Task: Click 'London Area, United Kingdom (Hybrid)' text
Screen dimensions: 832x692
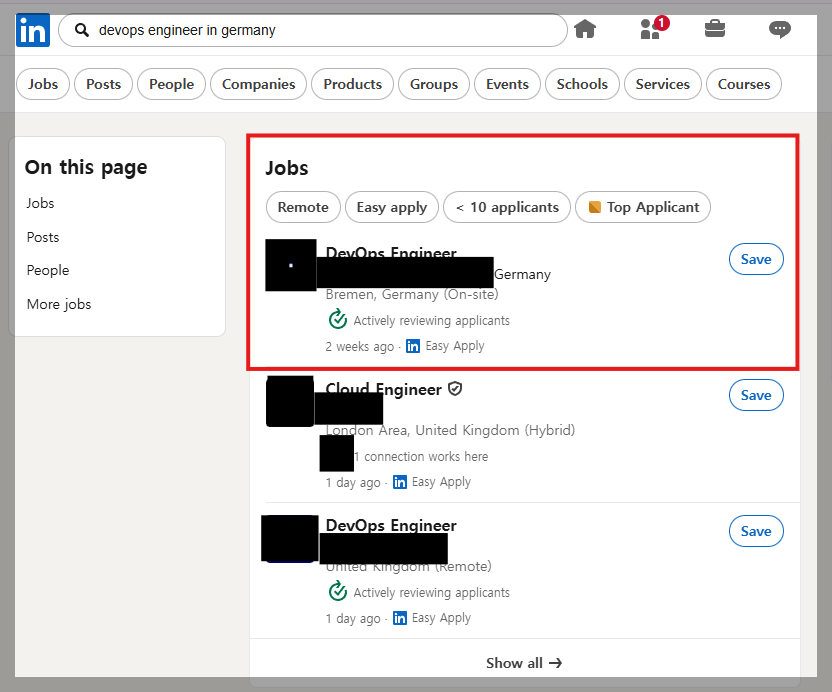Action: 450,430
